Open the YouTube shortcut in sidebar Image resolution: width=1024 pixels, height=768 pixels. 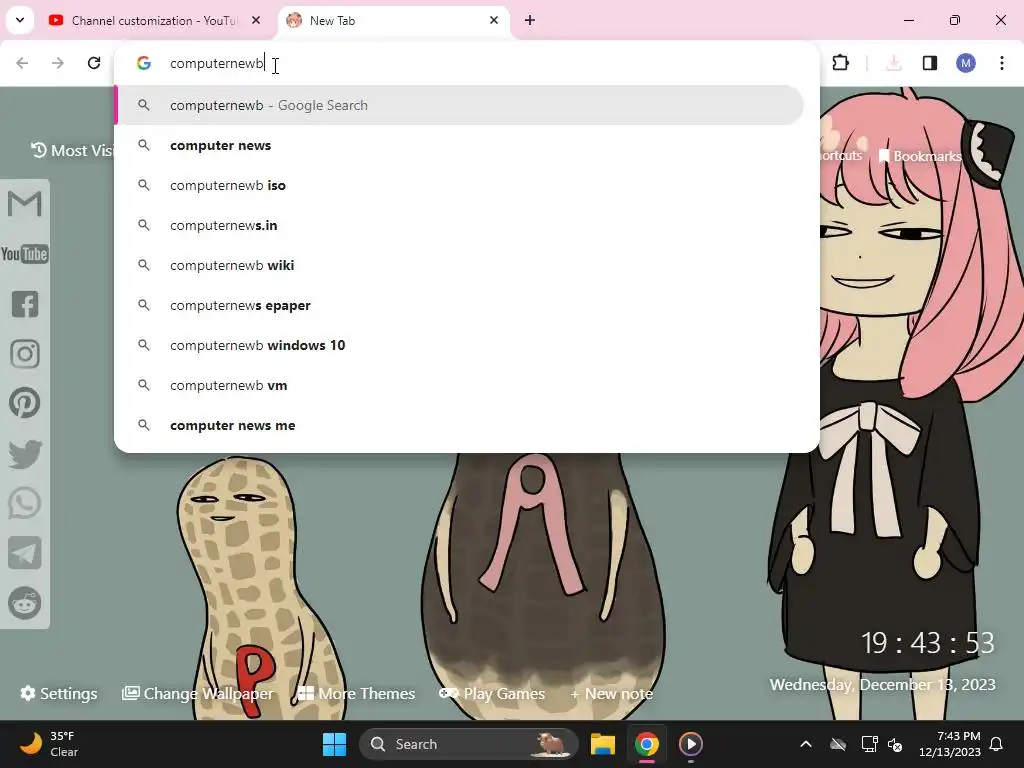coord(25,254)
